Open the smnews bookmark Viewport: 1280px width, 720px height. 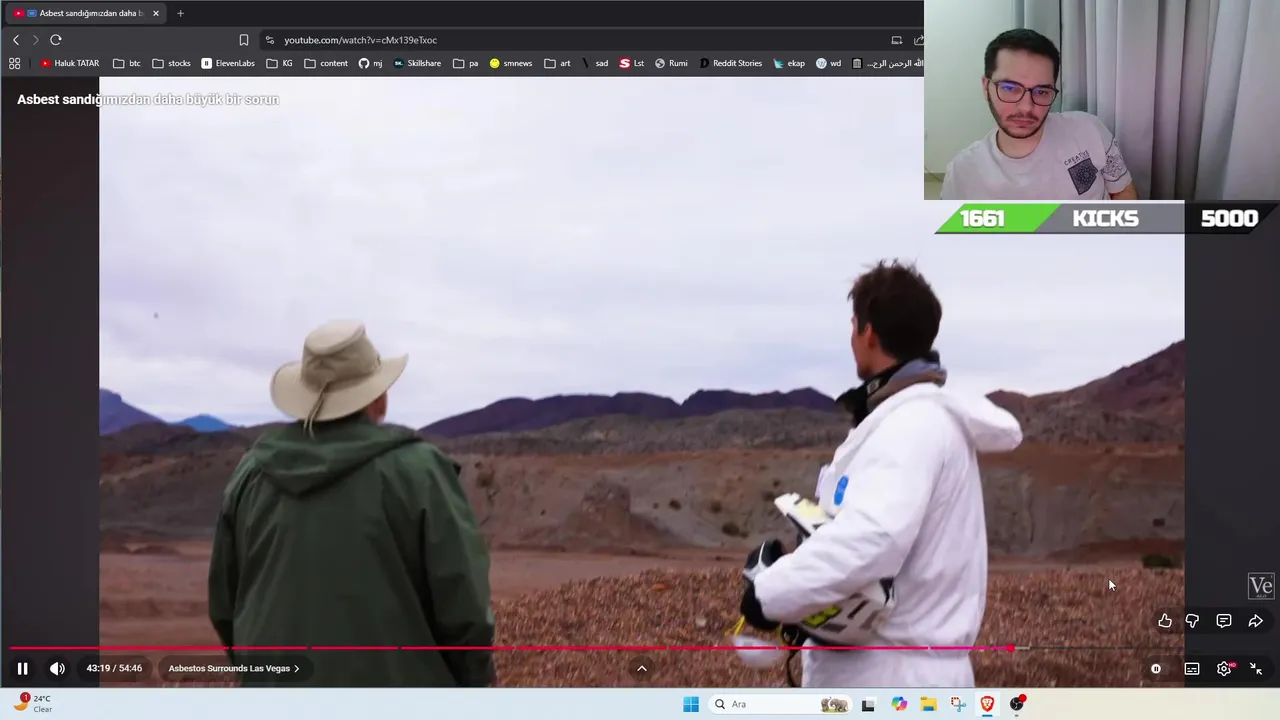pyautogui.click(x=511, y=63)
